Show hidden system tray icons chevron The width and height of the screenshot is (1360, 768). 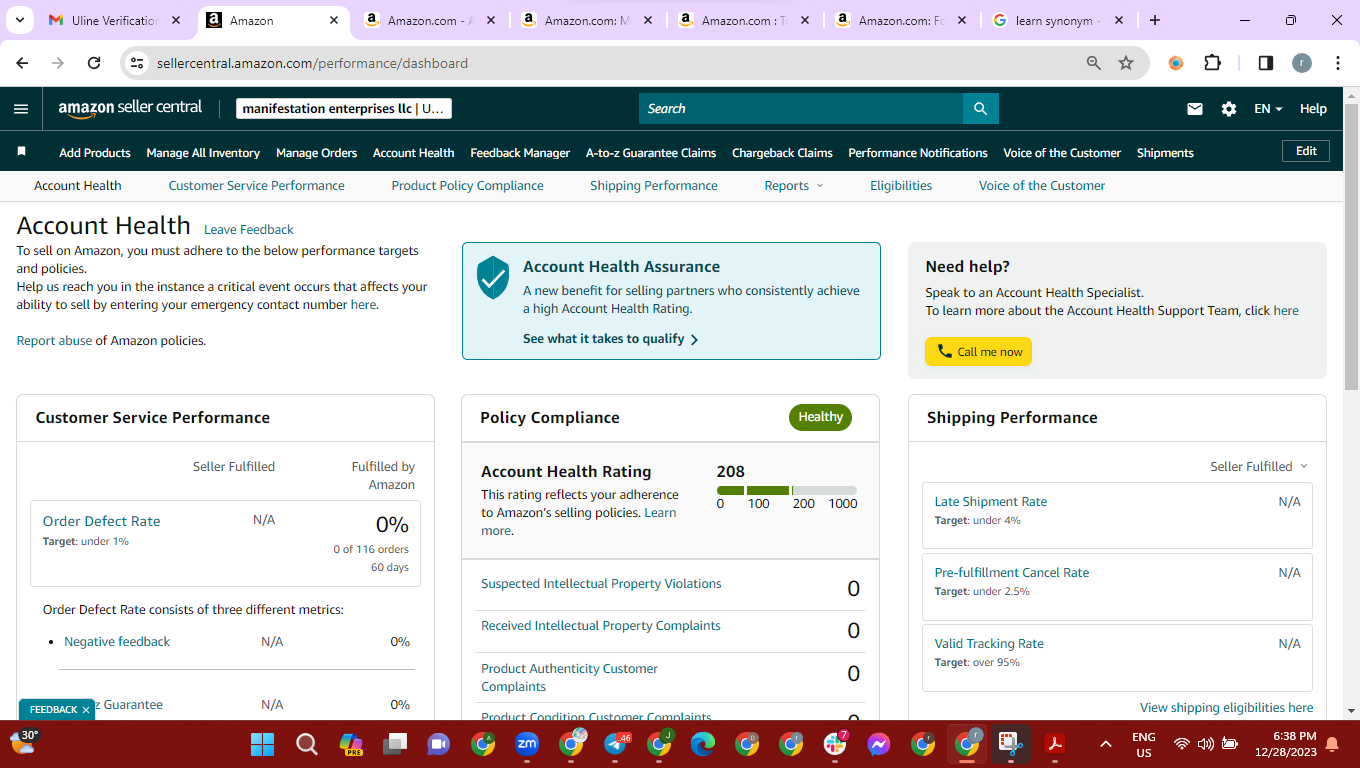pos(1105,744)
